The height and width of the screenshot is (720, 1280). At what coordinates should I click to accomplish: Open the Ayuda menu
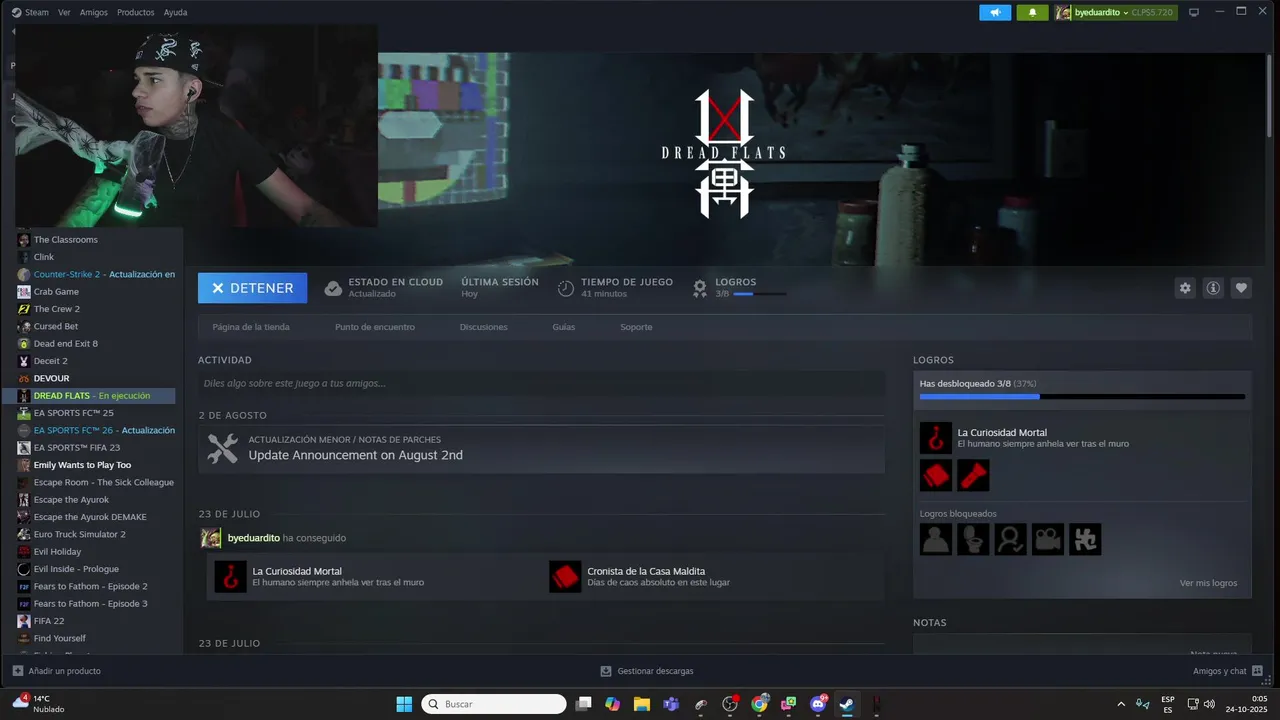(175, 12)
